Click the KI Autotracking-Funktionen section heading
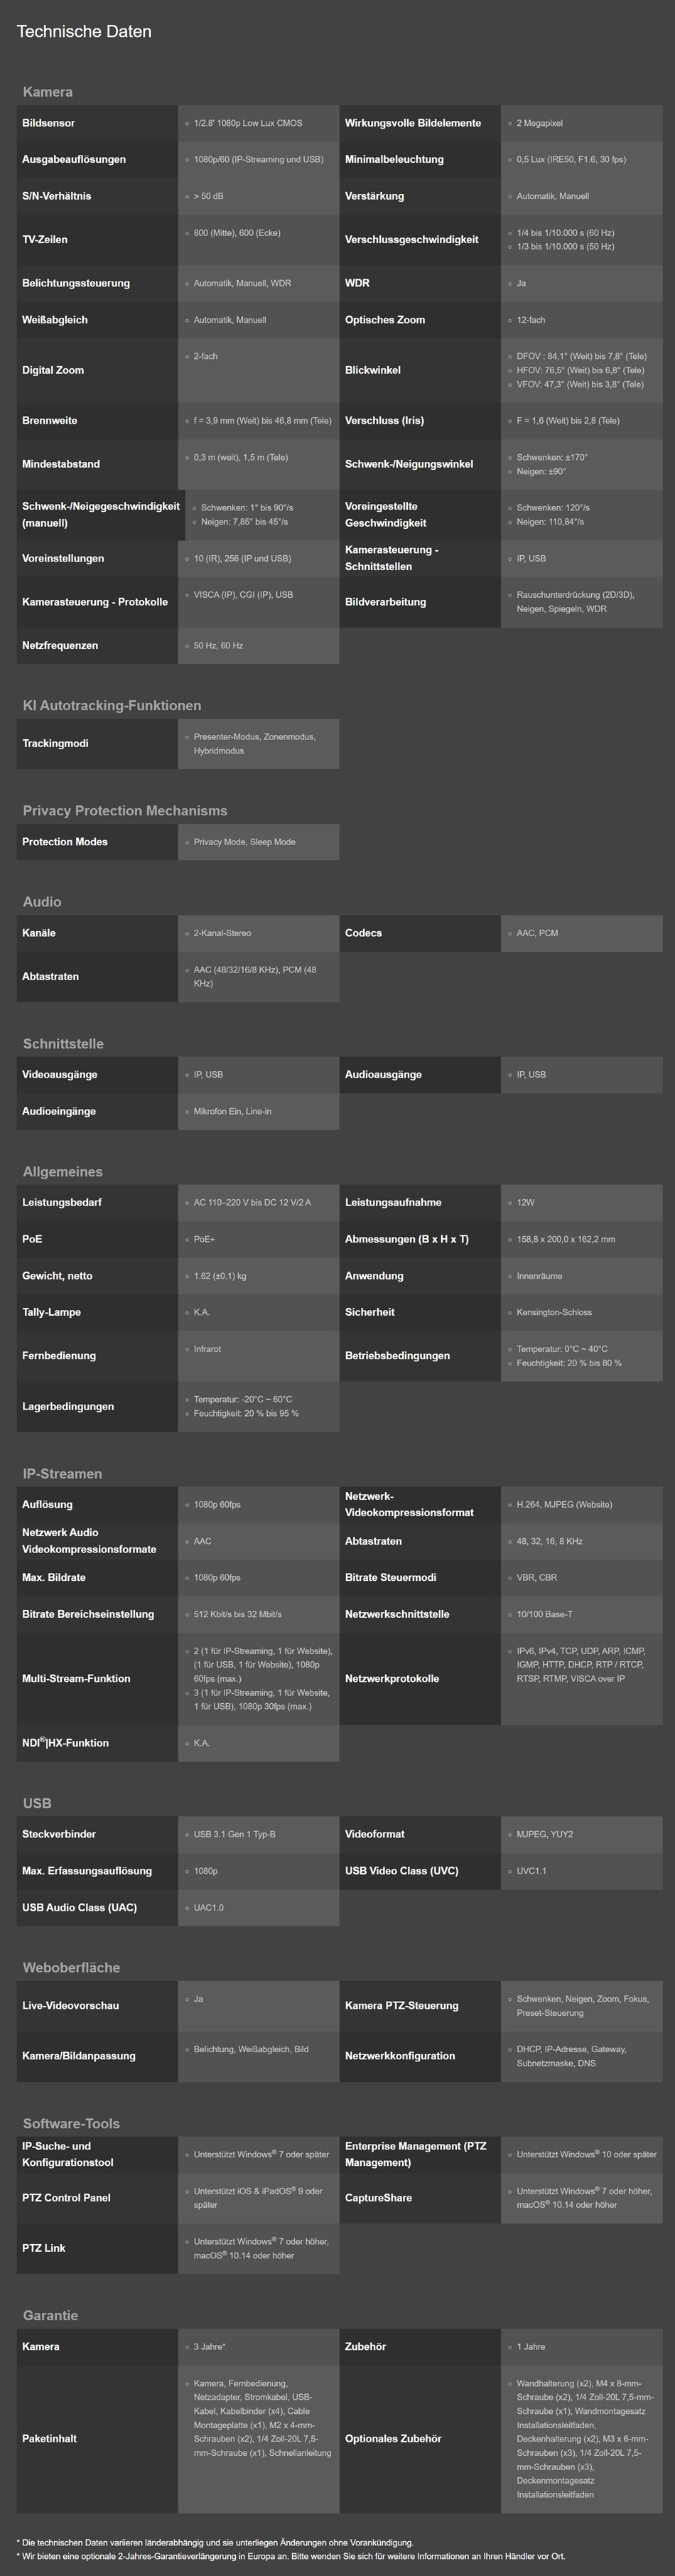675x2576 pixels. (x=112, y=706)
